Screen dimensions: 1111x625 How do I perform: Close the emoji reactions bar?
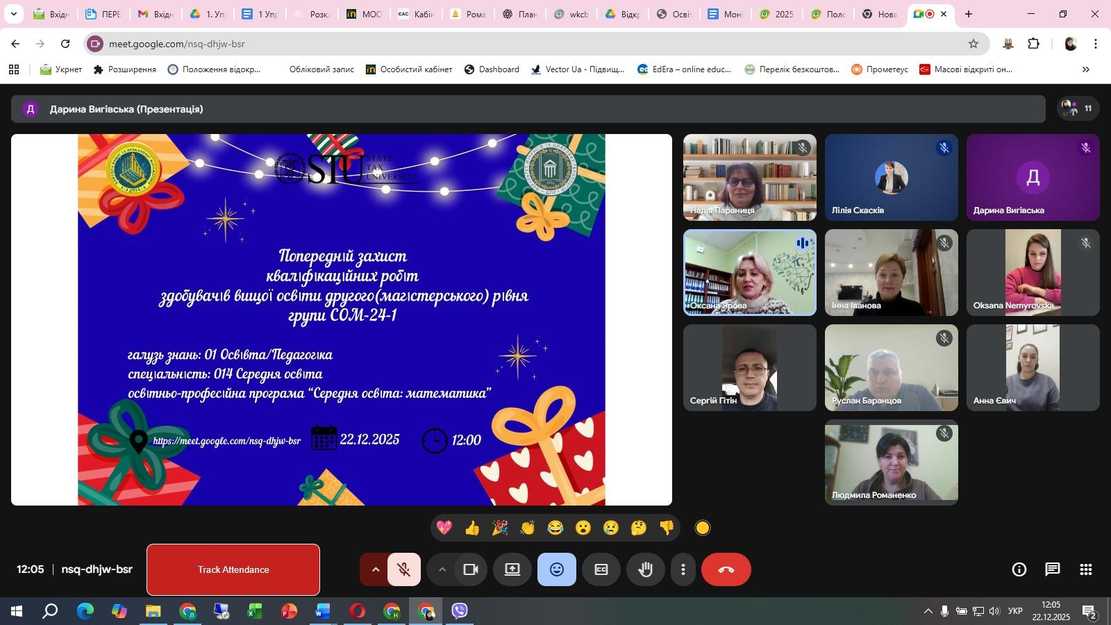(557, 569)
